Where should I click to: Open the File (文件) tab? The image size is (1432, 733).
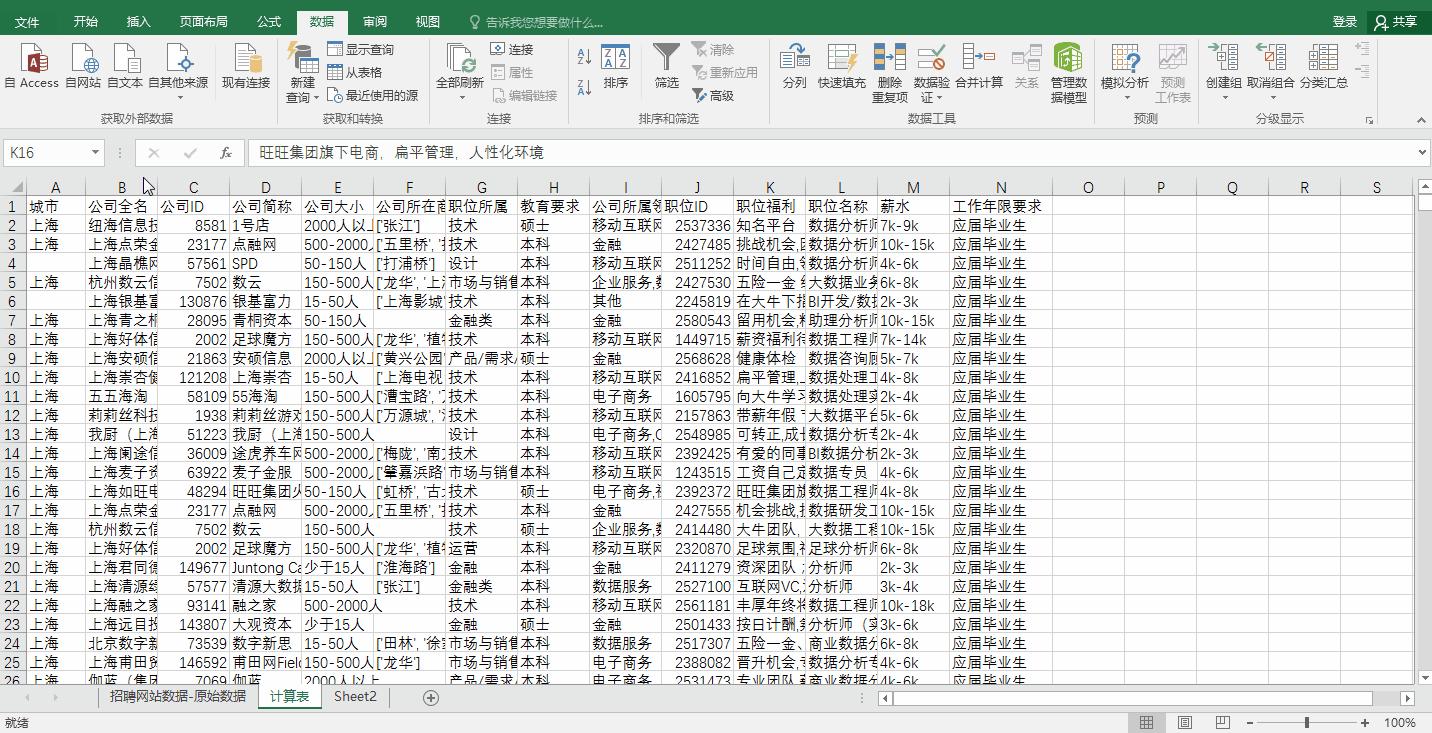tap(27, 21)
